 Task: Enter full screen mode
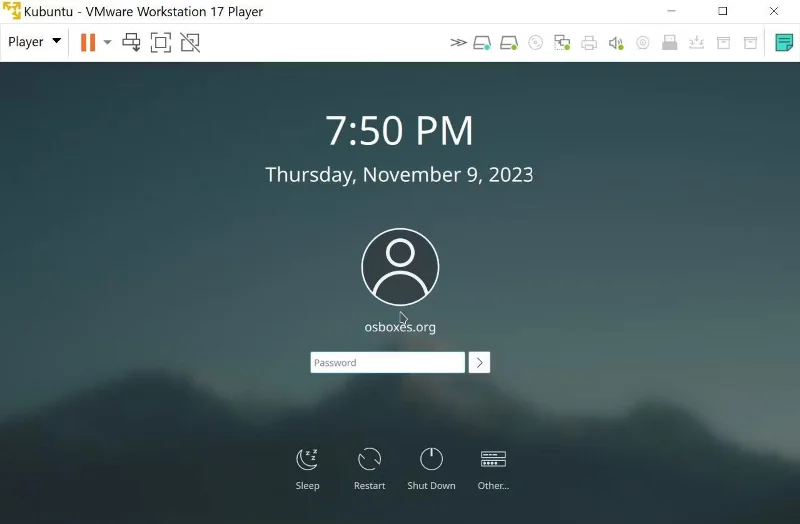pyautogui.click(x=161, y=42)
